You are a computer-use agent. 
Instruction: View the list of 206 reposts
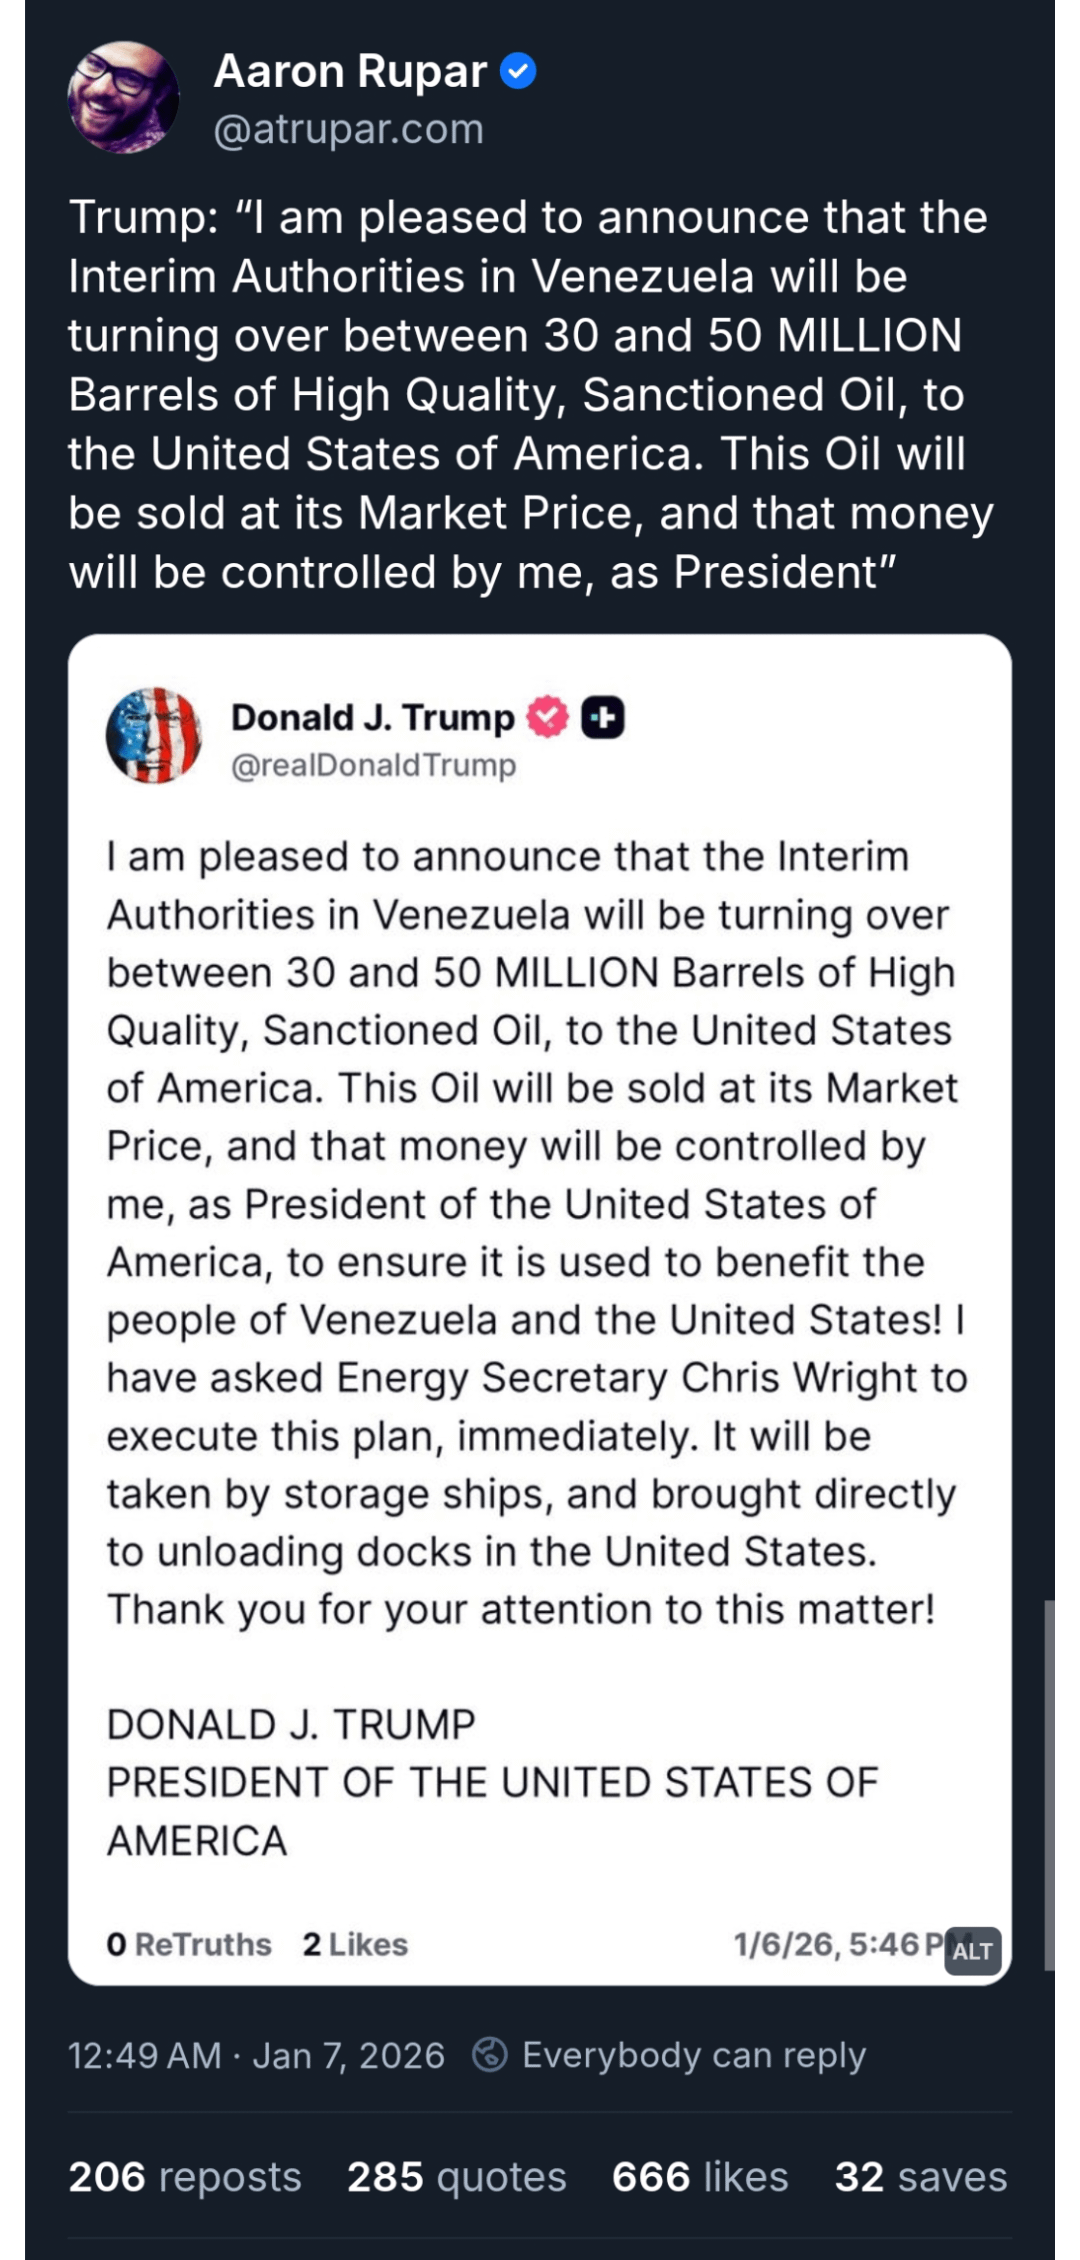185,2177
